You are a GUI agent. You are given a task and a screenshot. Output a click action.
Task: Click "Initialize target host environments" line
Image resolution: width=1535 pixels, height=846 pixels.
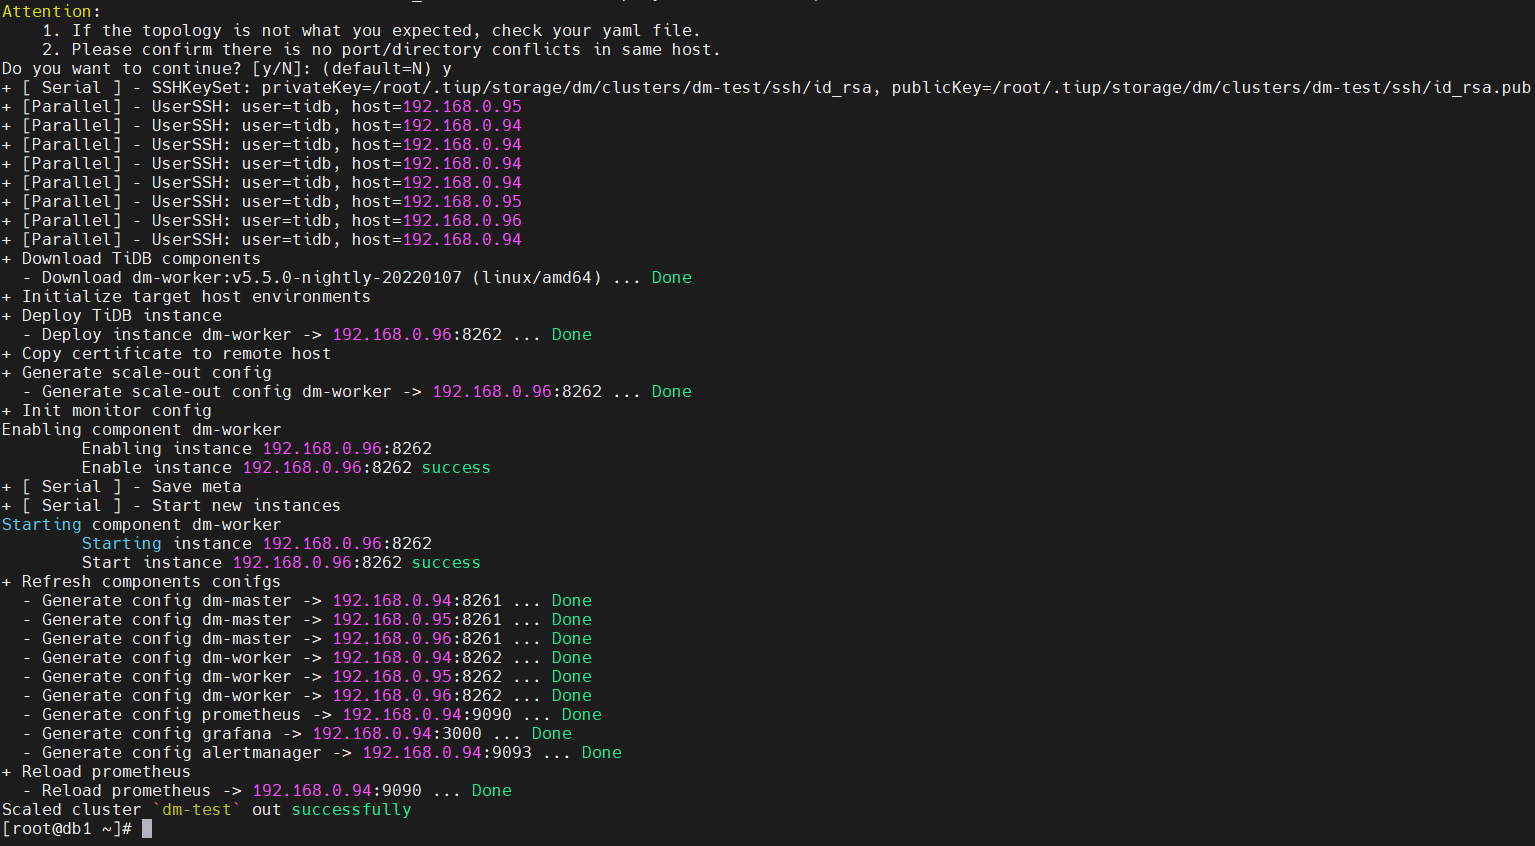point(186,297)
